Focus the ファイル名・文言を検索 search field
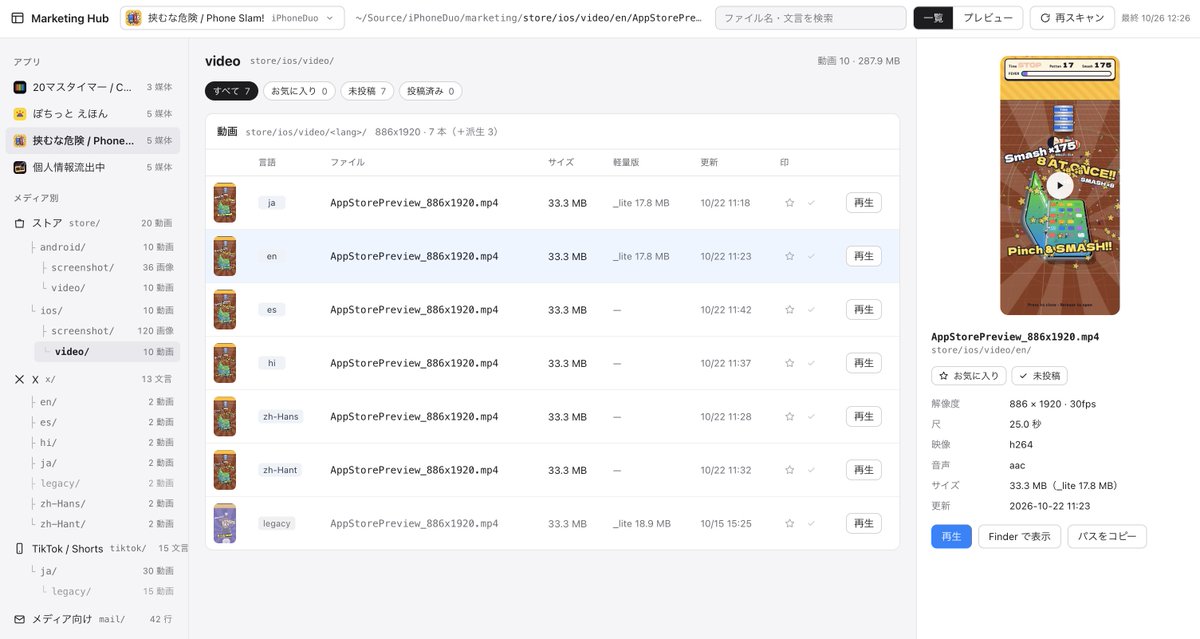This screenshot has height=639, width=1200. (811, 18)
